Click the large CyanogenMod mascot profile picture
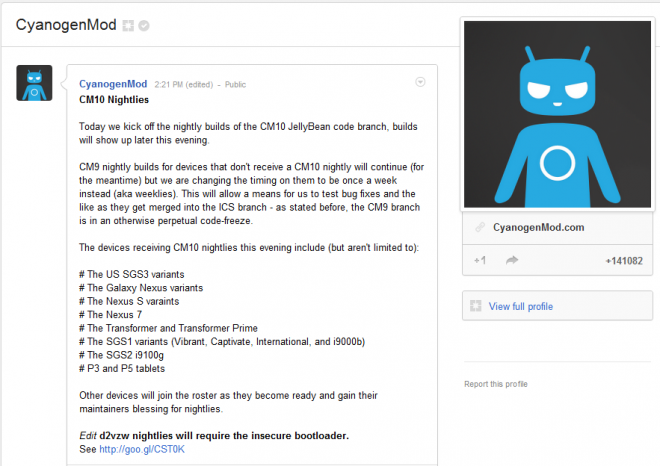 (557, 114)
